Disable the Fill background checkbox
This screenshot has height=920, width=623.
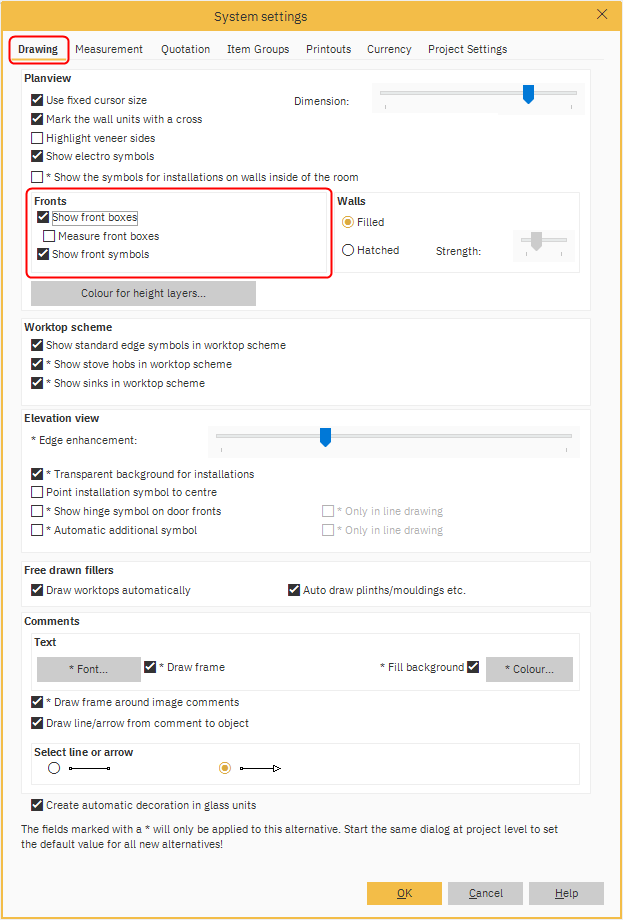click(x=473, y=667)
